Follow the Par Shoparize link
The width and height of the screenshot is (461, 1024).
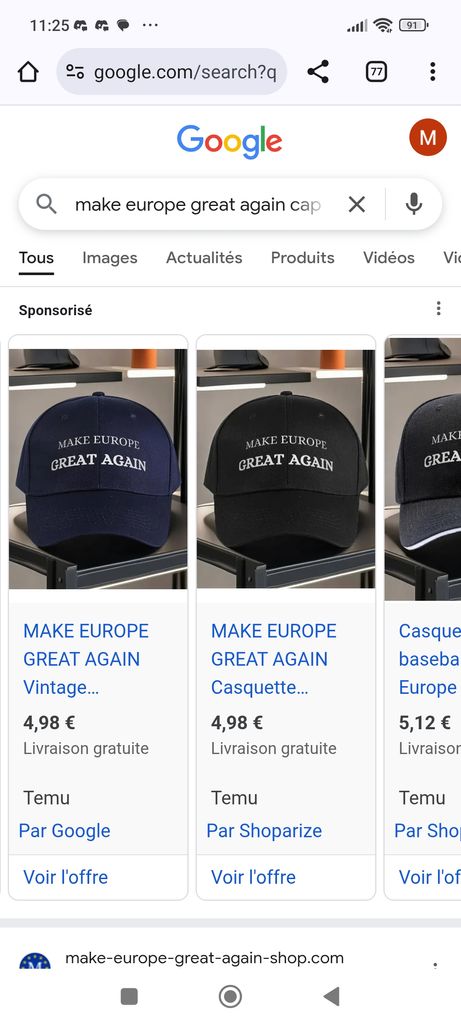coord(264,831)
